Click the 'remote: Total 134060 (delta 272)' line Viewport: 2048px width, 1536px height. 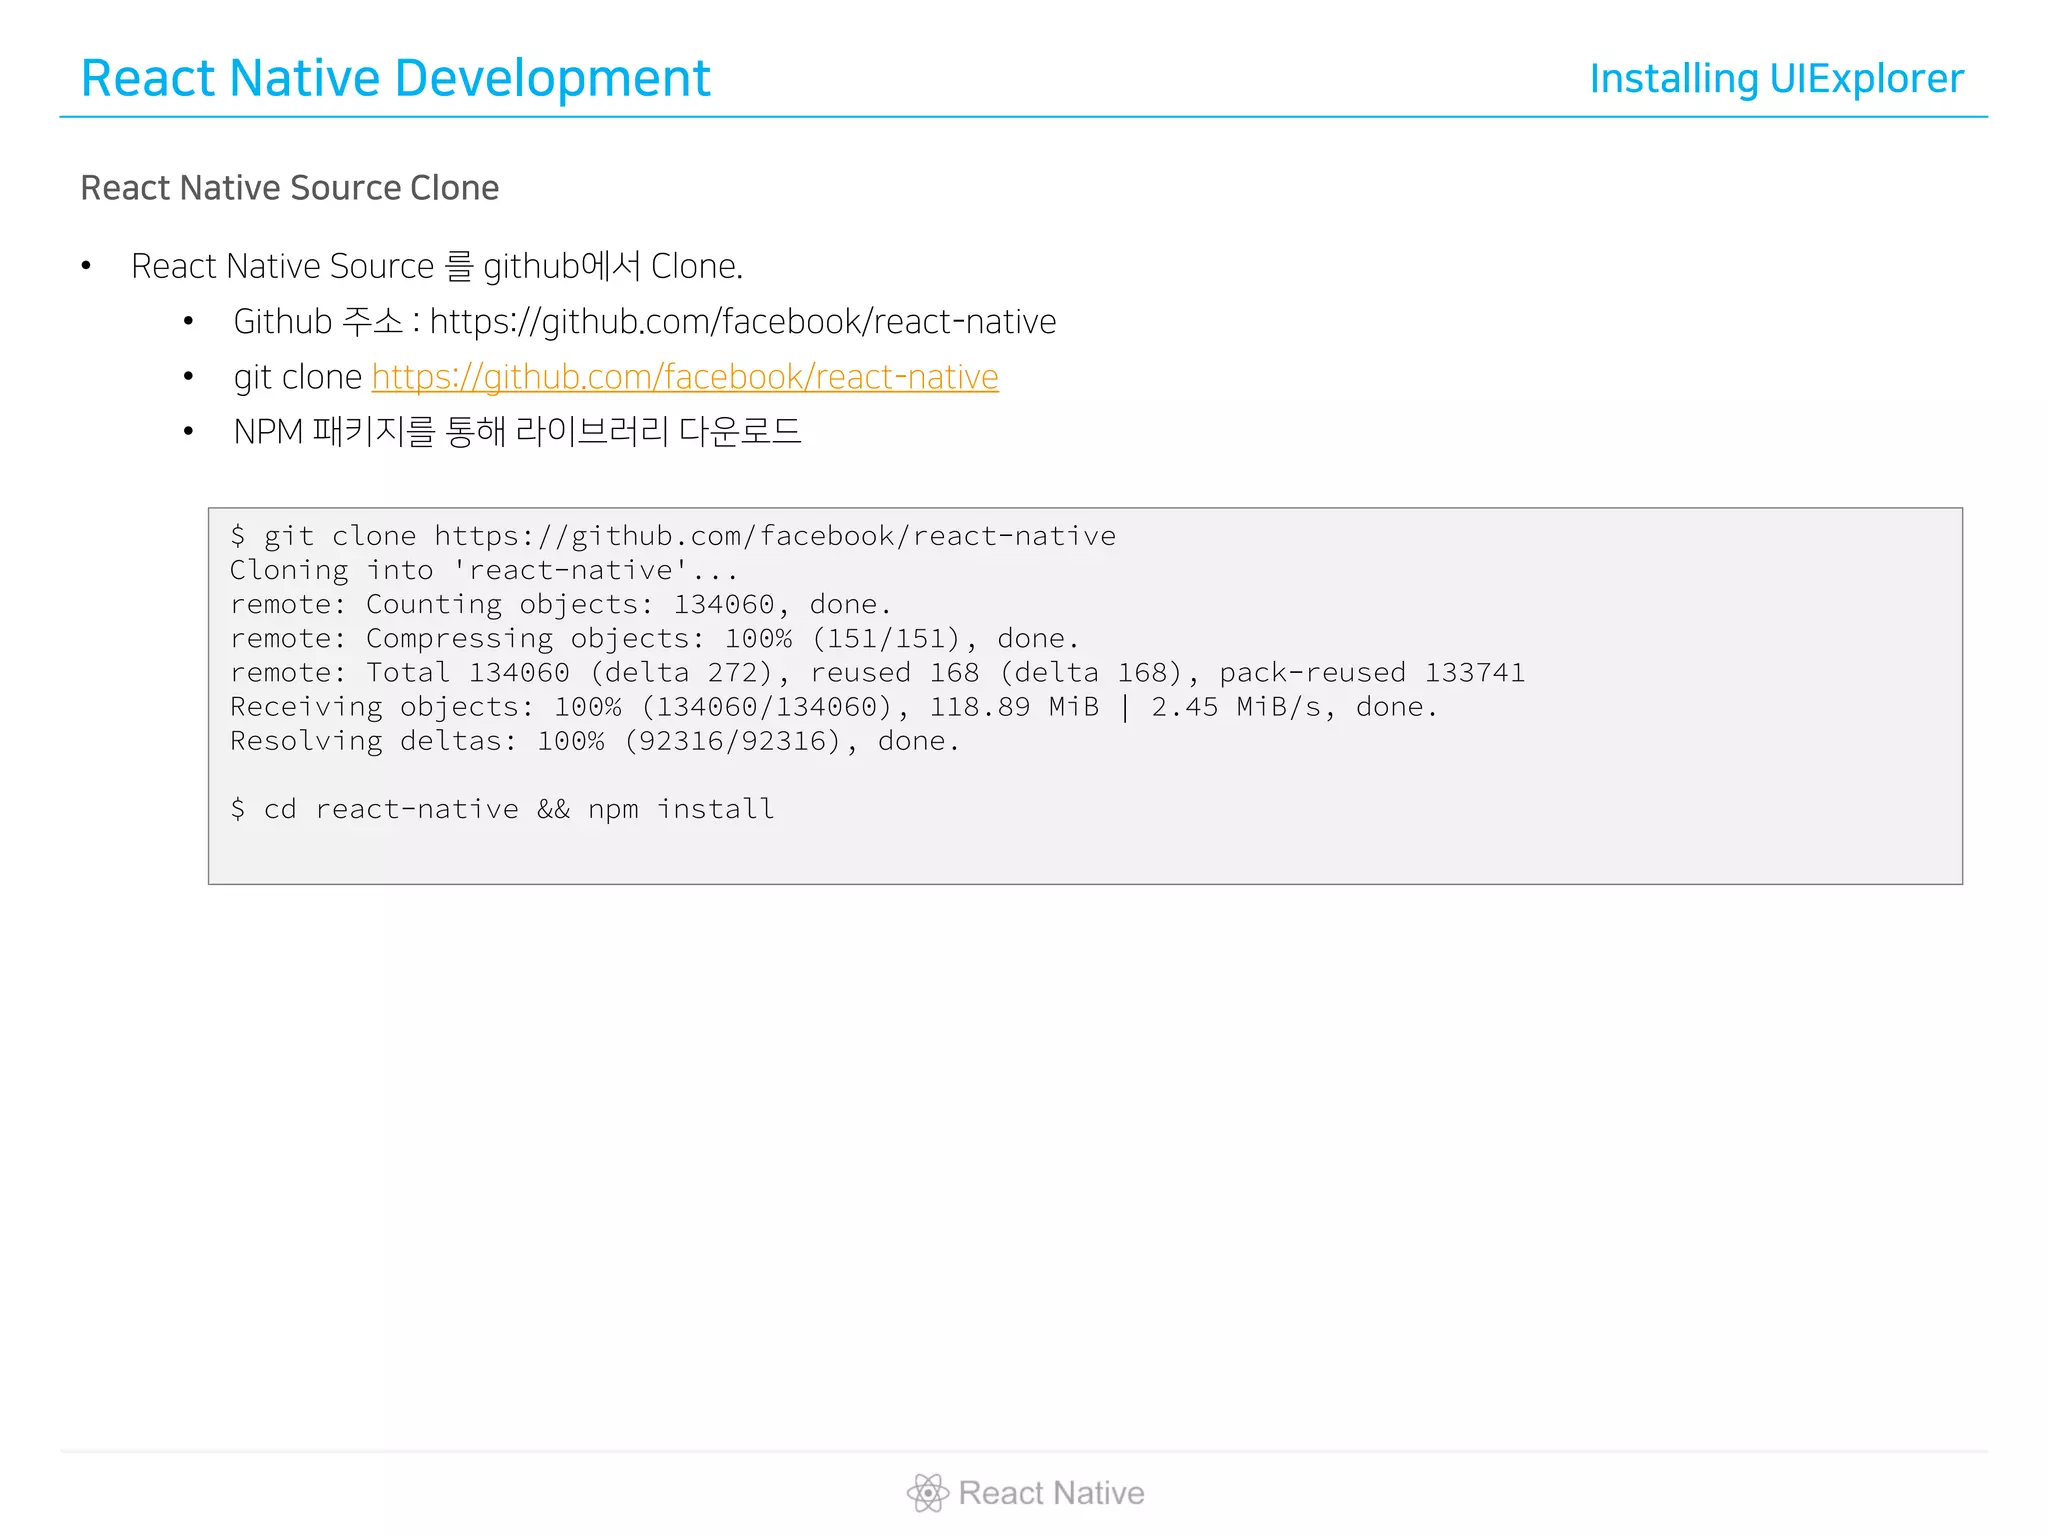click(877, 672)
